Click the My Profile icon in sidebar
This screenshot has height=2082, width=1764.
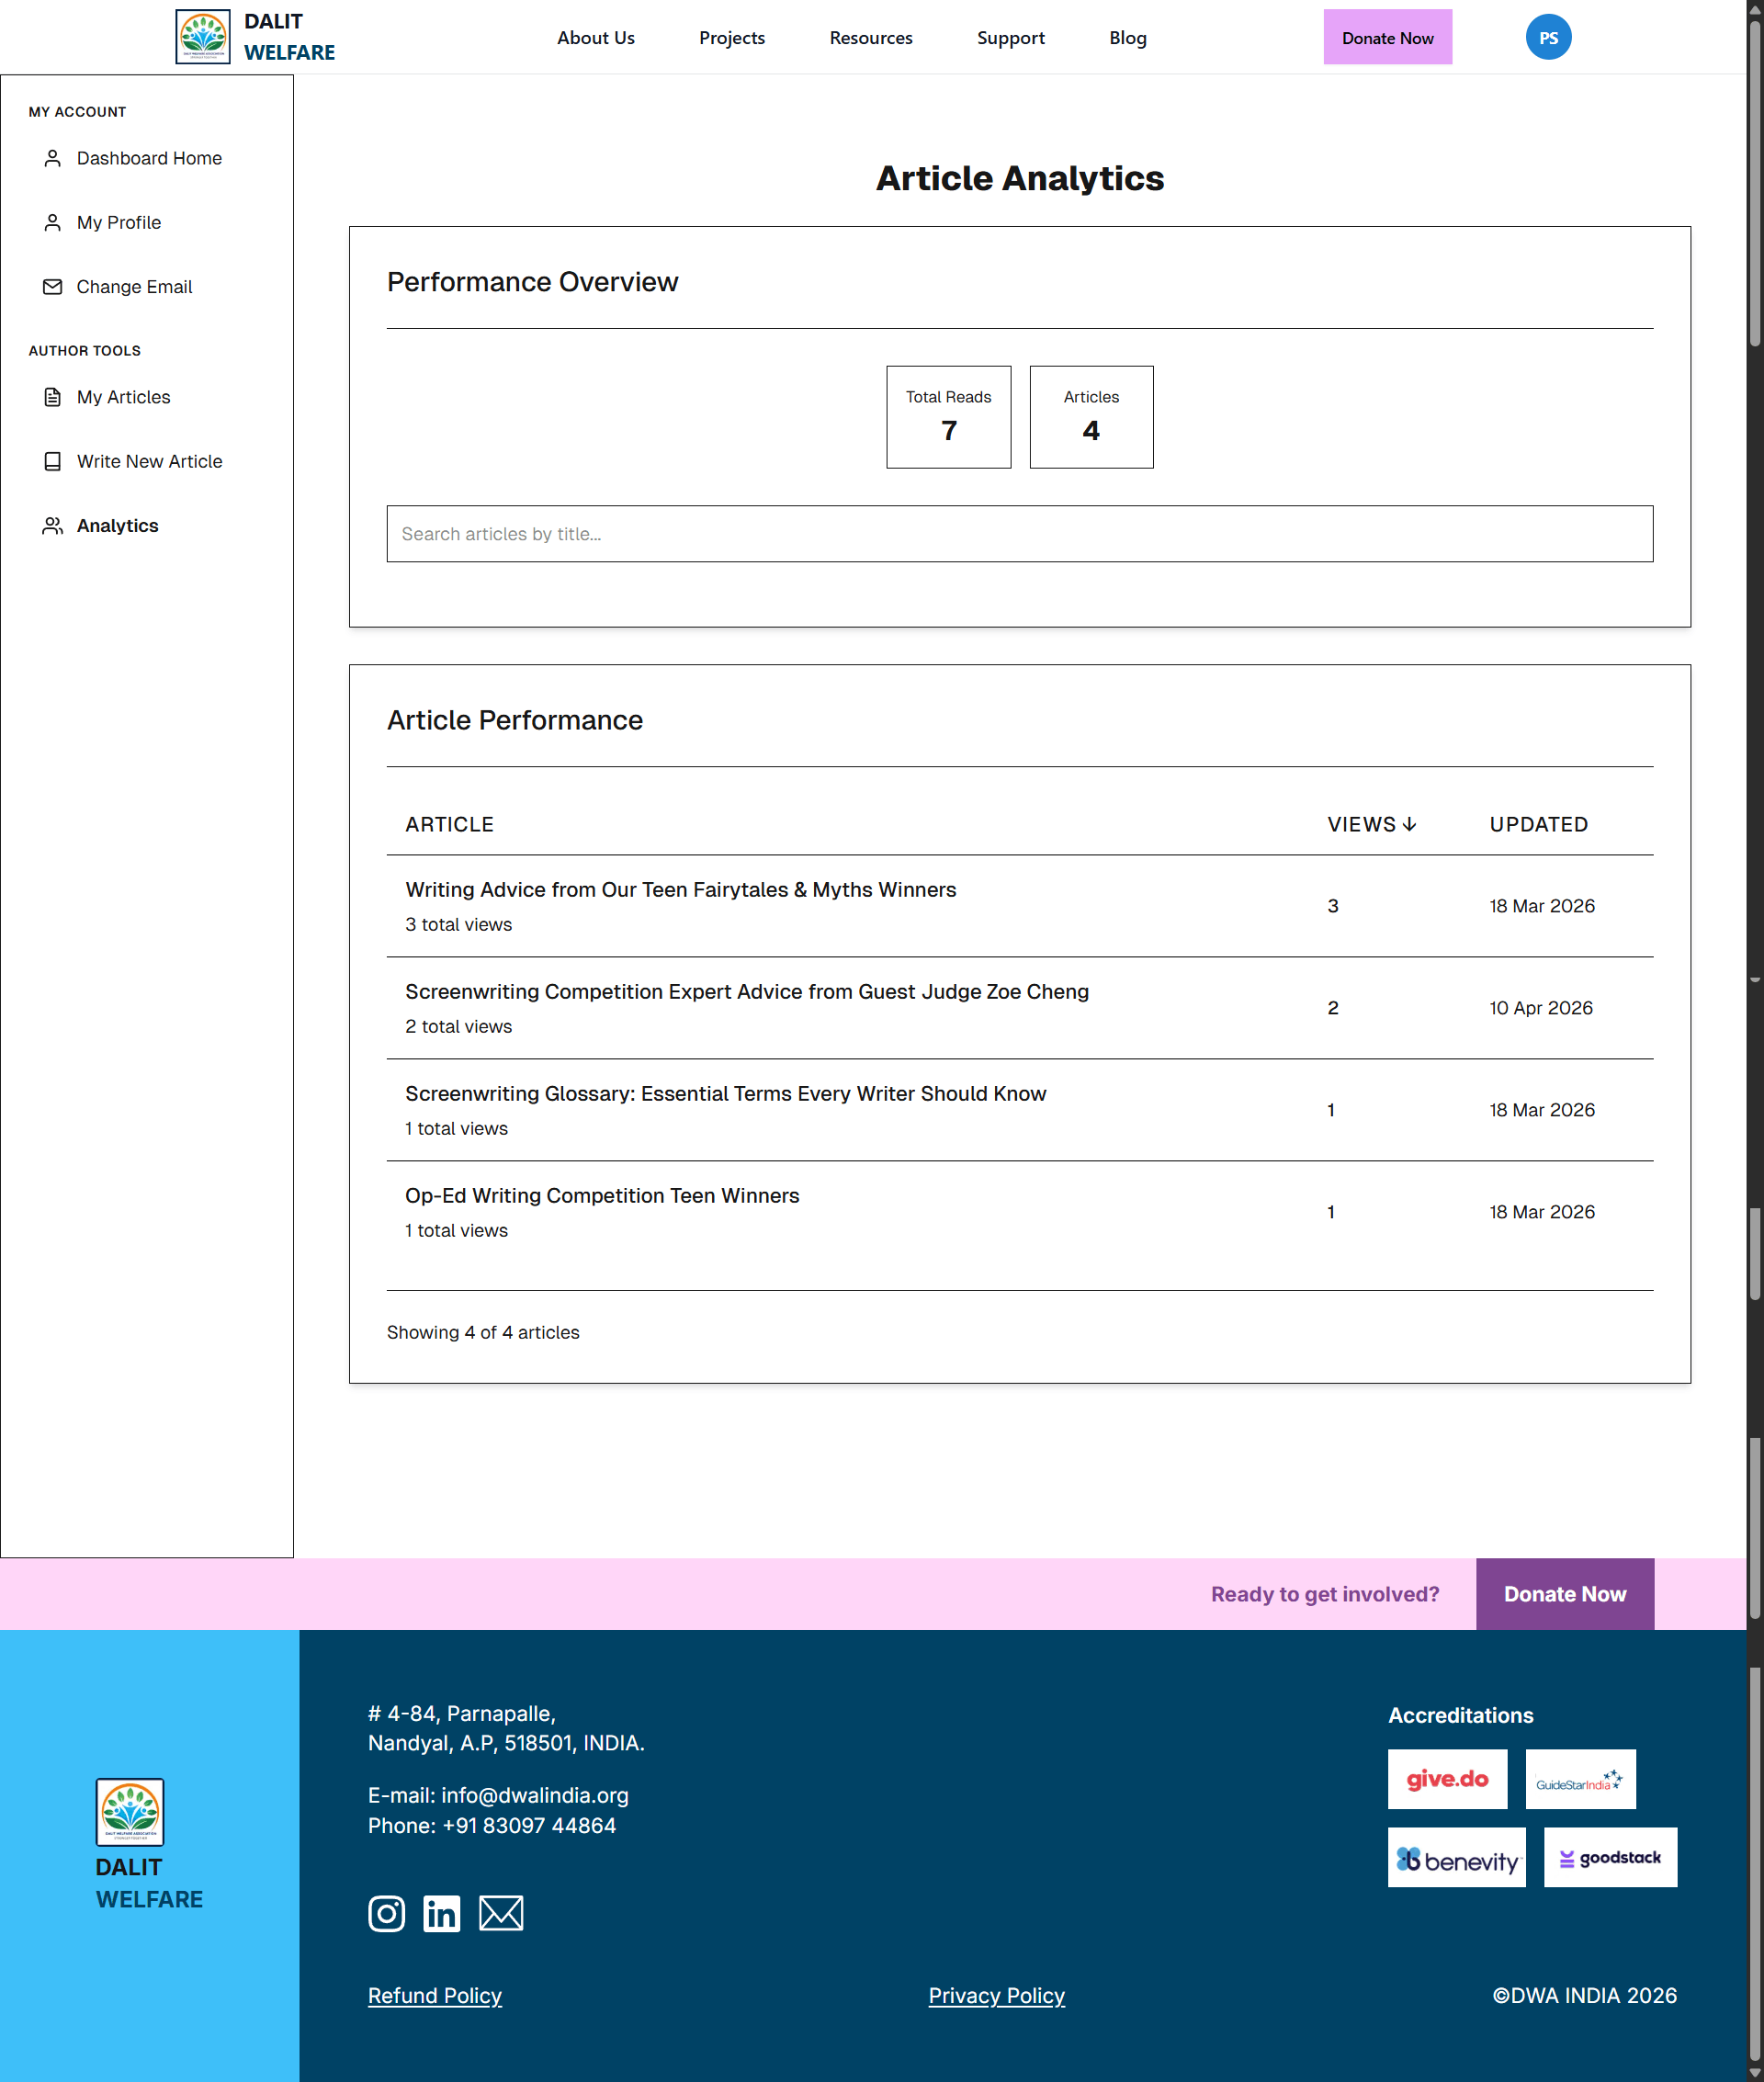pyautogui.click(x=53, y=222)
